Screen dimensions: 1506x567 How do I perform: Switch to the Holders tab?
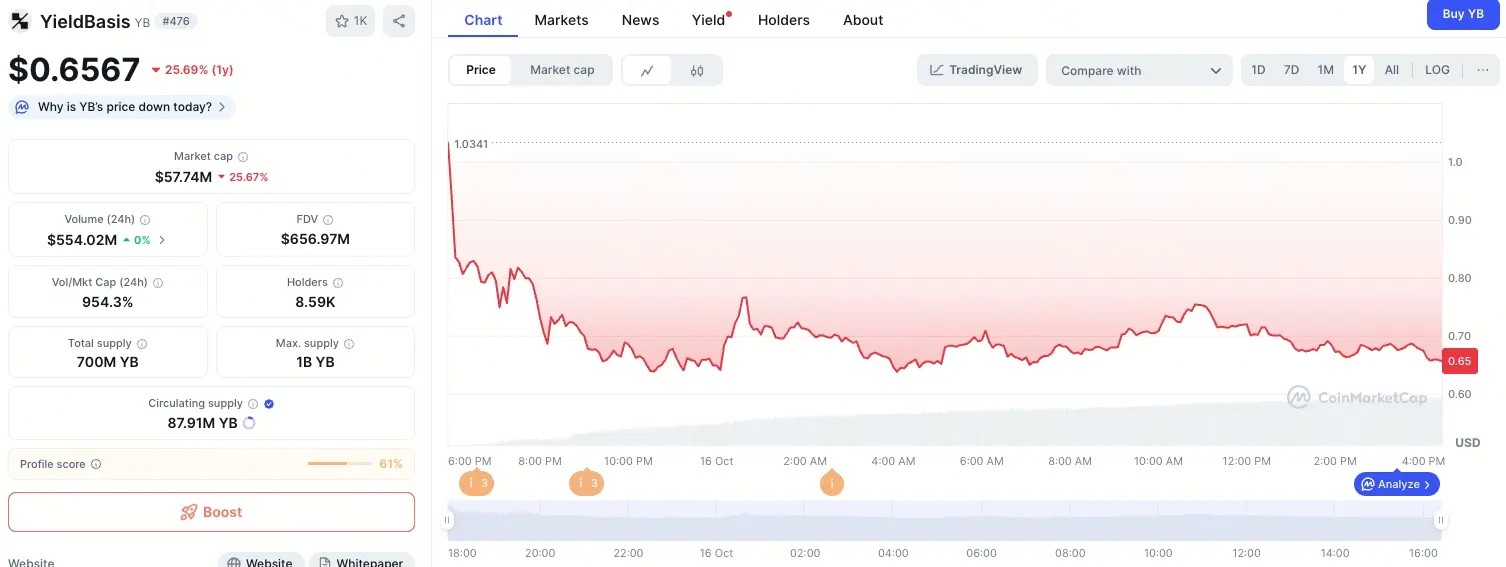[x=784, y=20]
